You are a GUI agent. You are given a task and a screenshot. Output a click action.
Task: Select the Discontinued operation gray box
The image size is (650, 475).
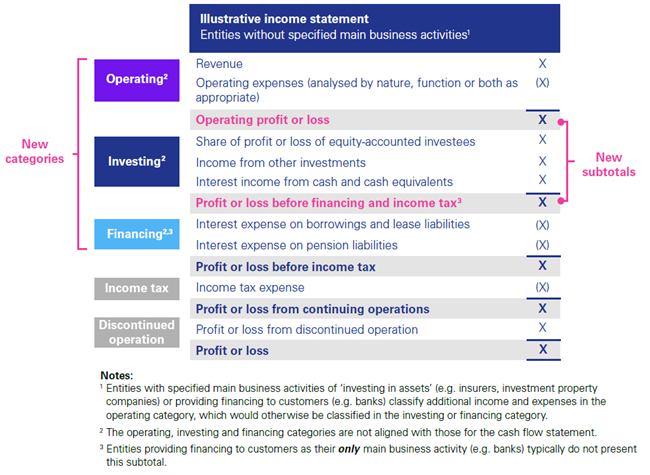135,332
